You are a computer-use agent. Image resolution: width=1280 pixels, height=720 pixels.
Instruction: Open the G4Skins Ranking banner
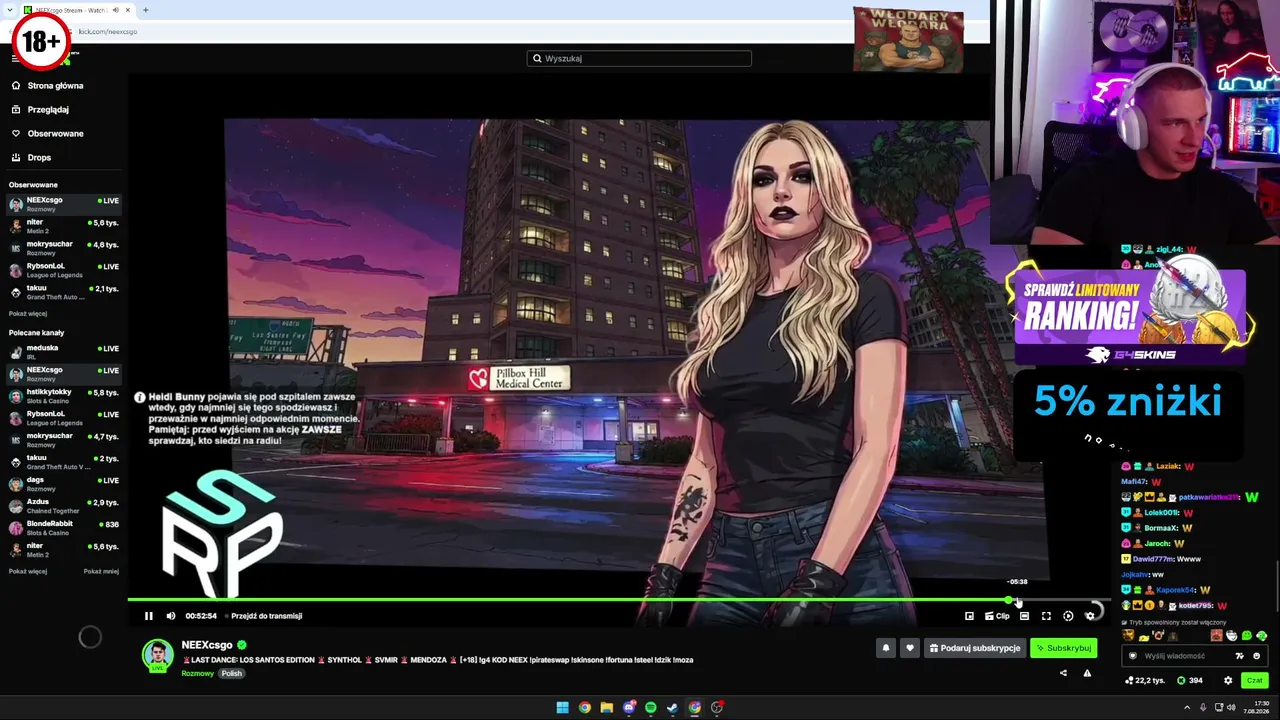(x=1130, y=315)
